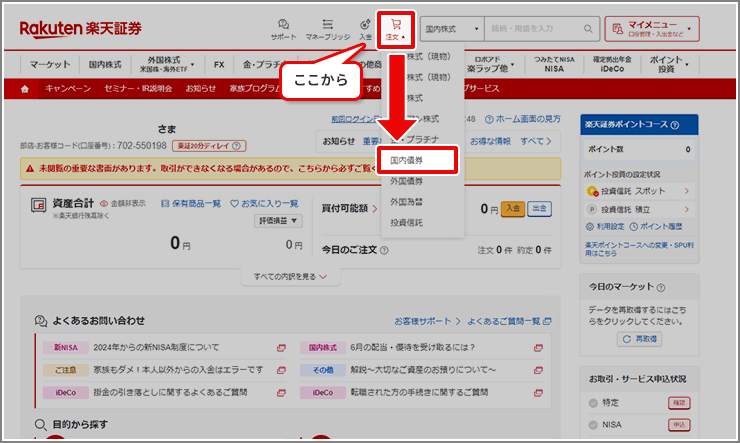Expand すべての内訳を見る
This screenshot has height=443, width=740.
pos(290,276)
